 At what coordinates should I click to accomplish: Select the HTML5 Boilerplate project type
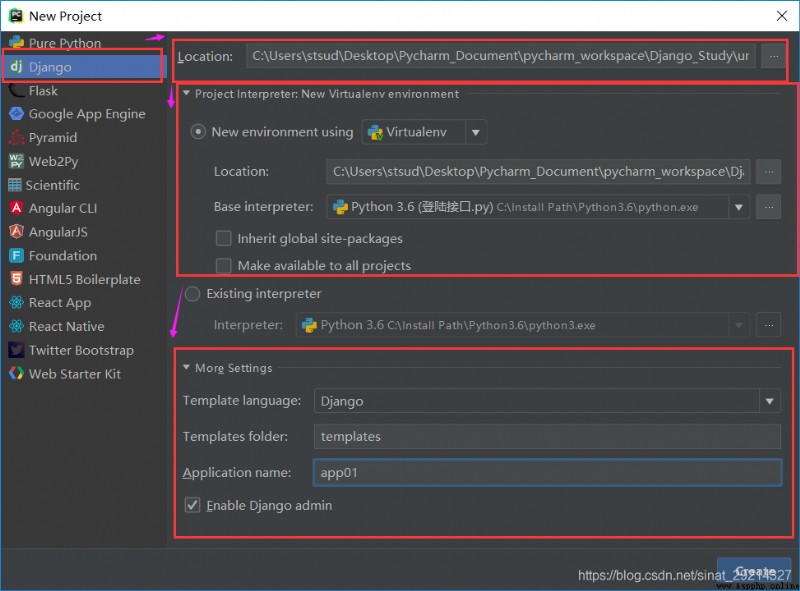[84, 279]
